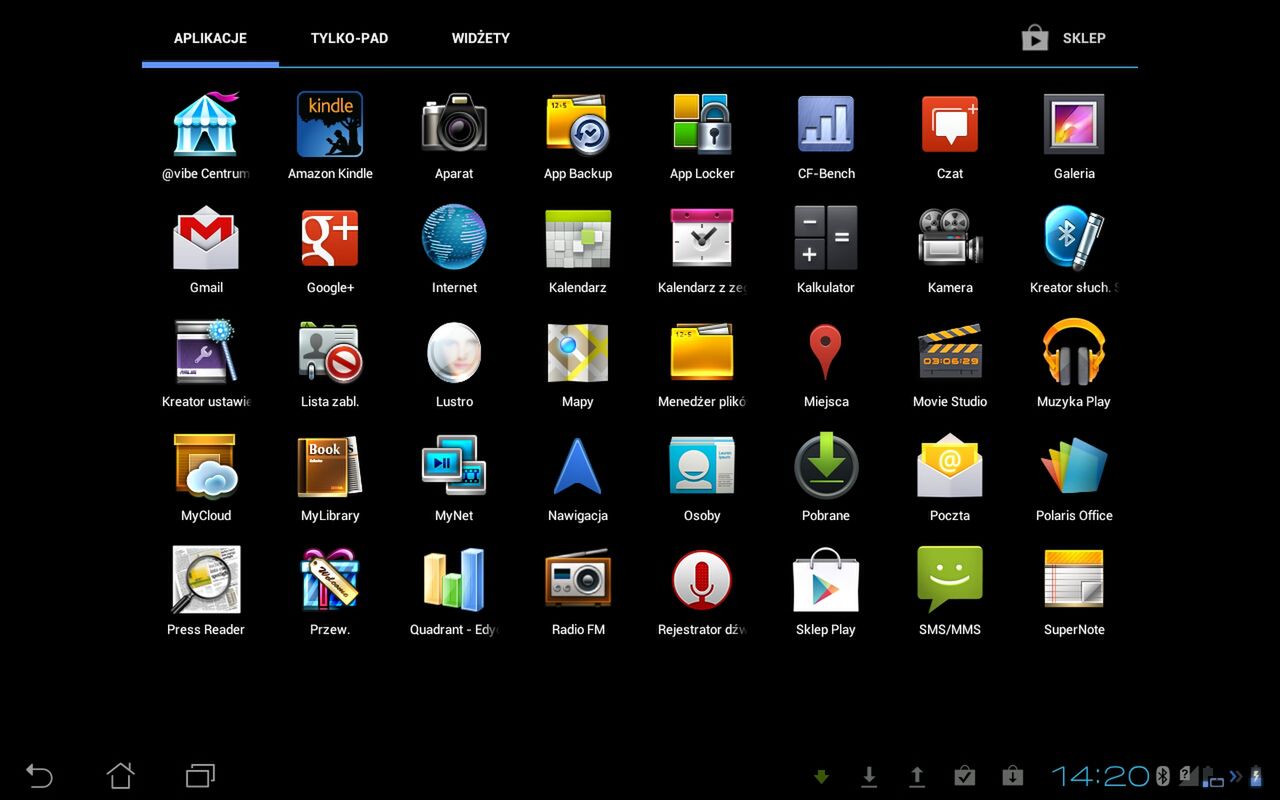Open SMS/MMS messaging
Viewport: 1280px width, 800px height.
click(950, 580)
